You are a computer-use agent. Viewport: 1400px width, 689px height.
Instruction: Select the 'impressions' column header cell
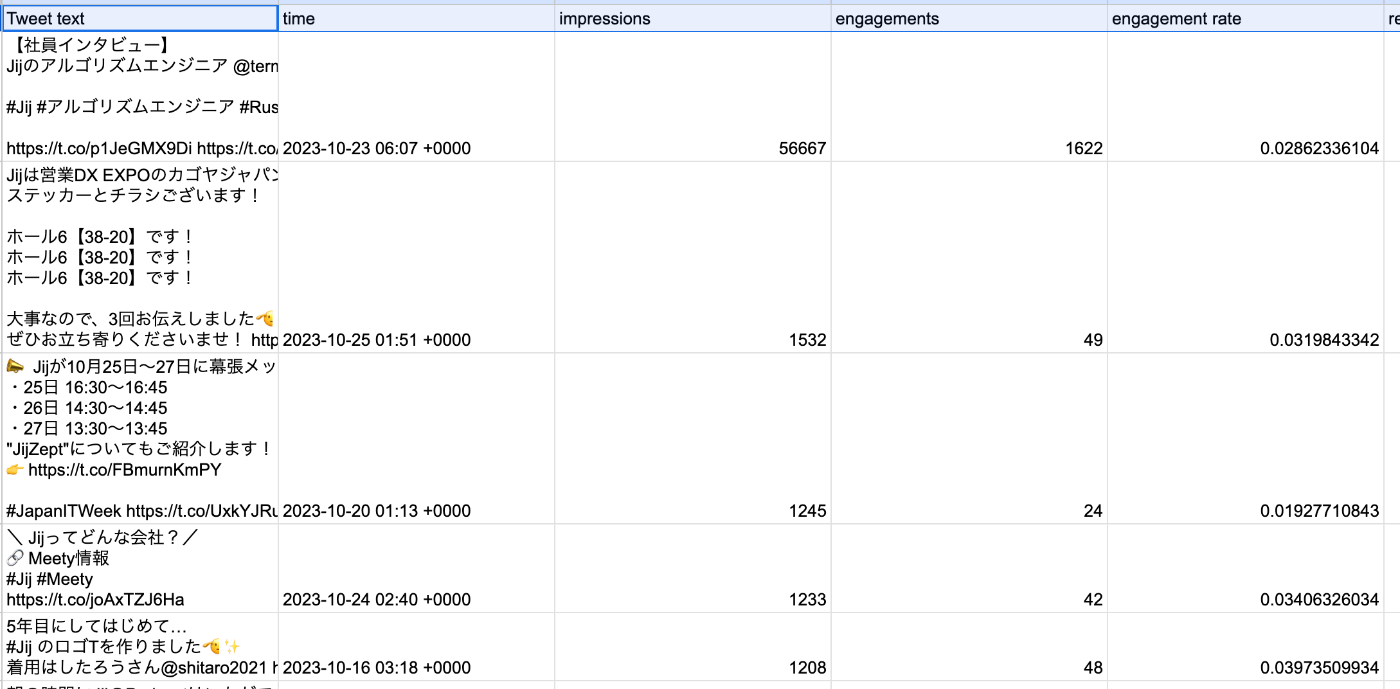(x=693, y=18)
